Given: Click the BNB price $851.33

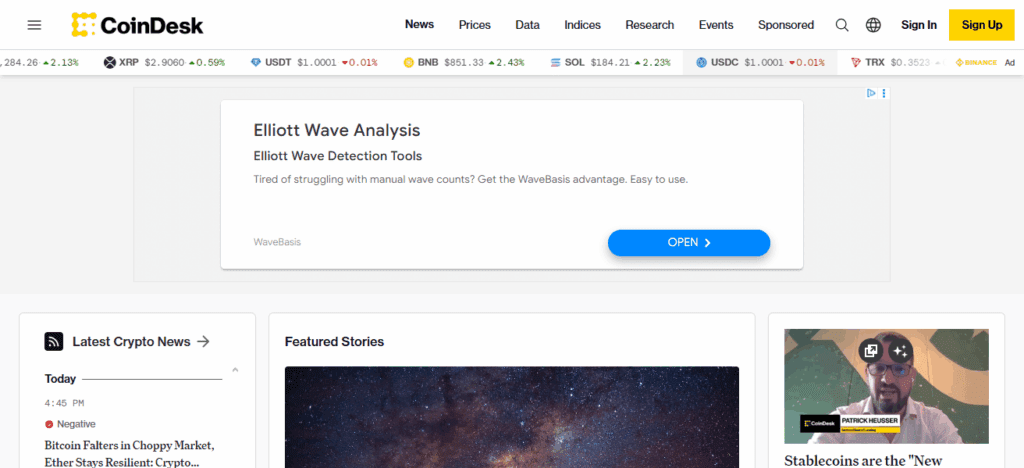Looking at the screenshot, I should (464, 63).
